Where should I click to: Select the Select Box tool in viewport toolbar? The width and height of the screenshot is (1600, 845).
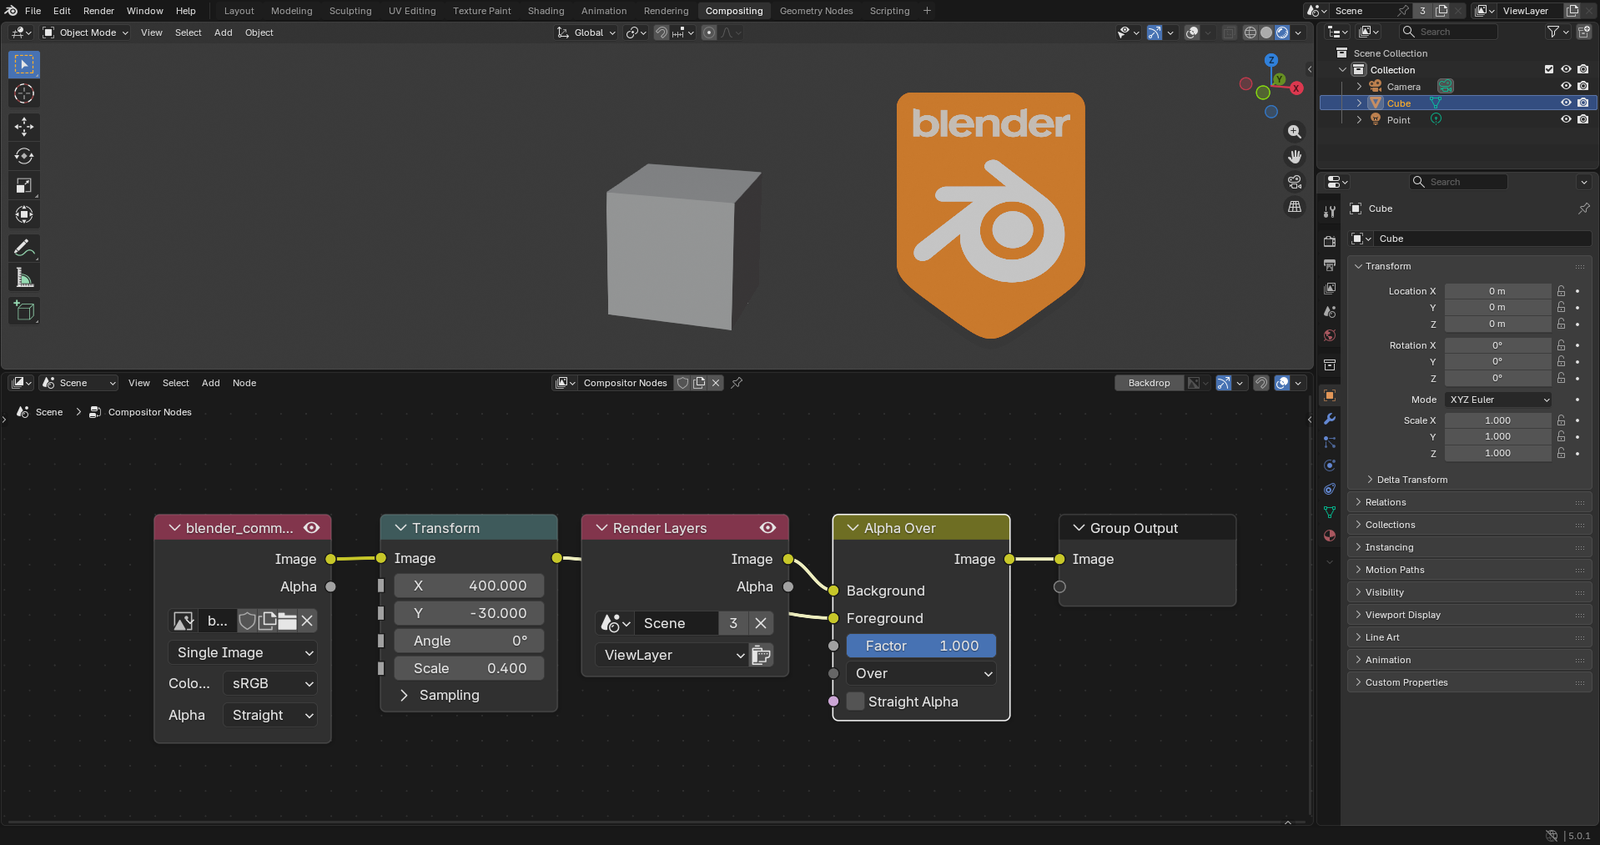click(24, 64)
